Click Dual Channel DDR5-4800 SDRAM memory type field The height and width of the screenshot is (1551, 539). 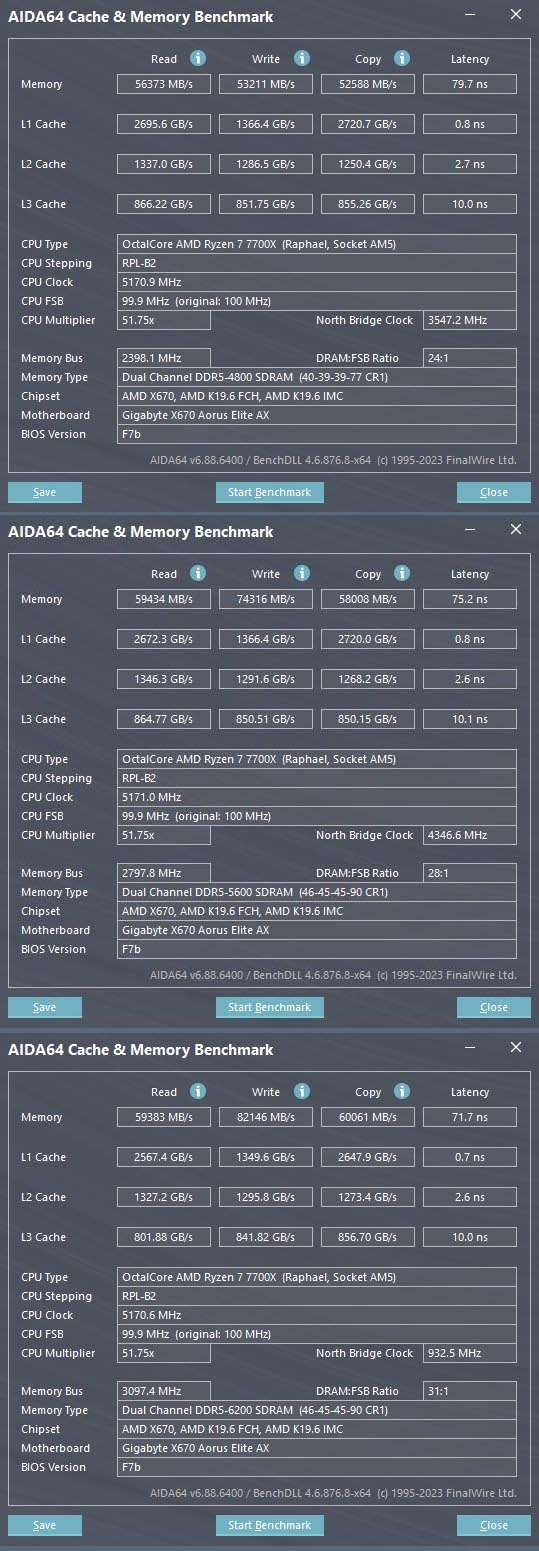tap(317, 377)
